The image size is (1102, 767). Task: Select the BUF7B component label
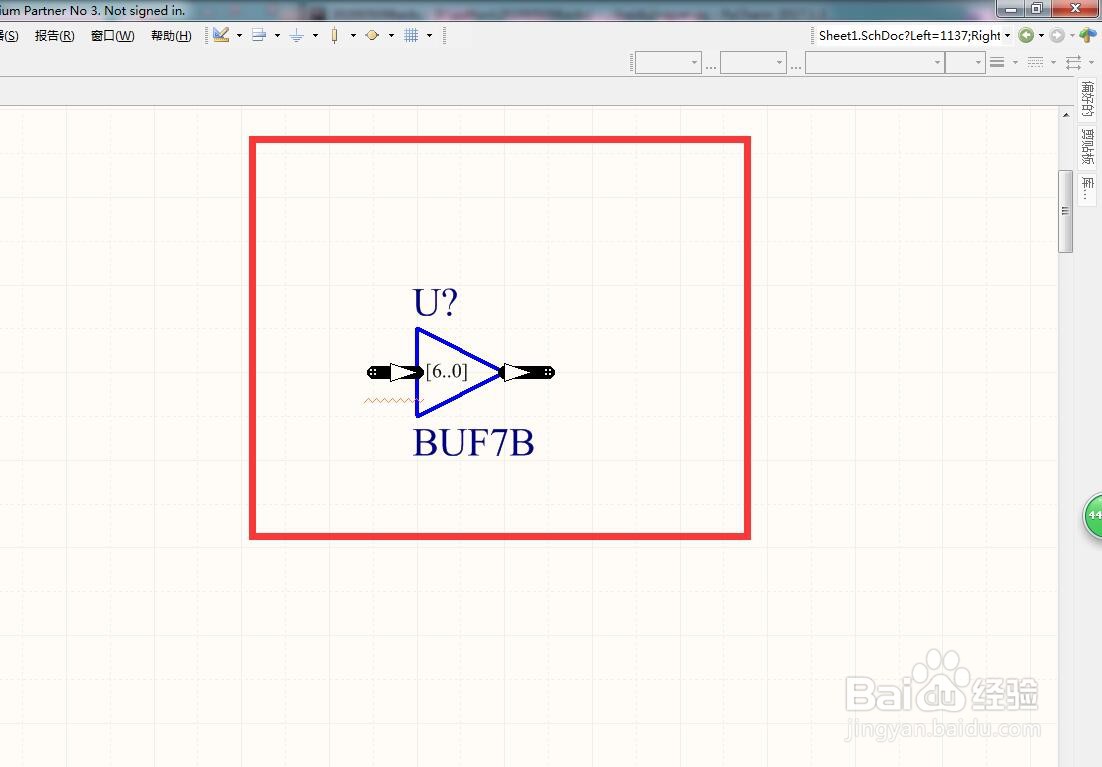tap(473, 443)
